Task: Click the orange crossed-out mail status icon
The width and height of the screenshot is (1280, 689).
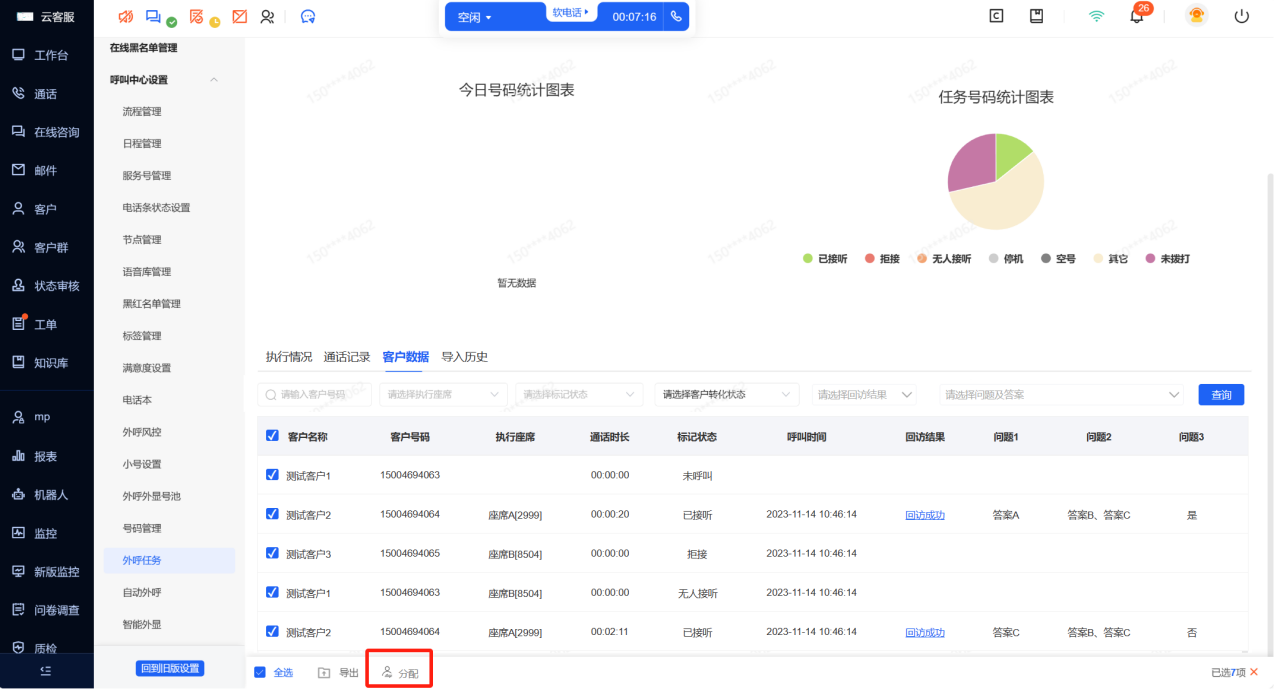Action: [239, 17]
